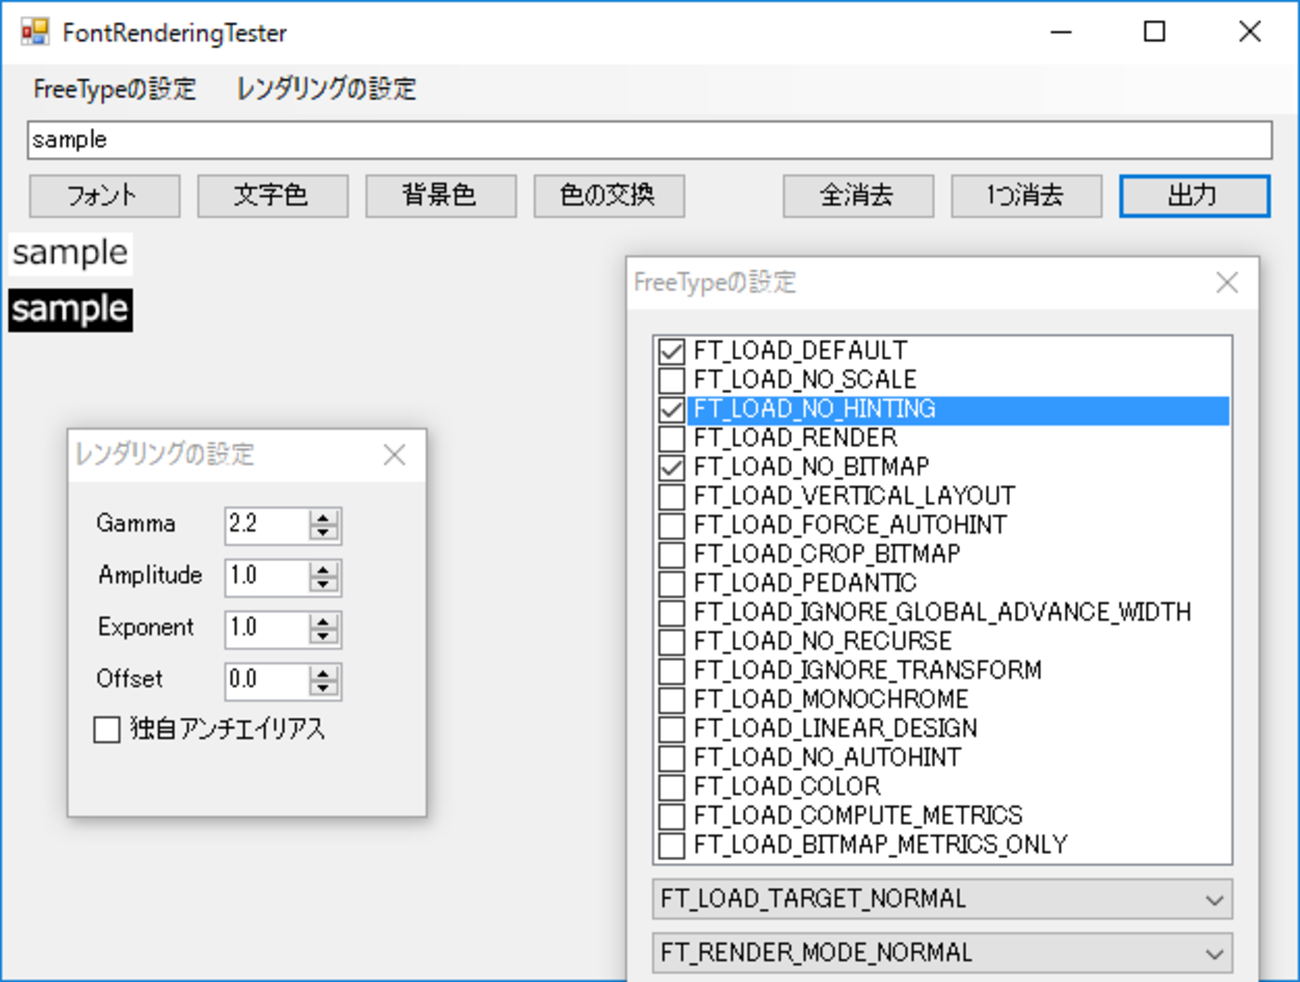Click the 文字色 button
The width and height of the screenshot is (1300, 982).
tap(273, 196)
